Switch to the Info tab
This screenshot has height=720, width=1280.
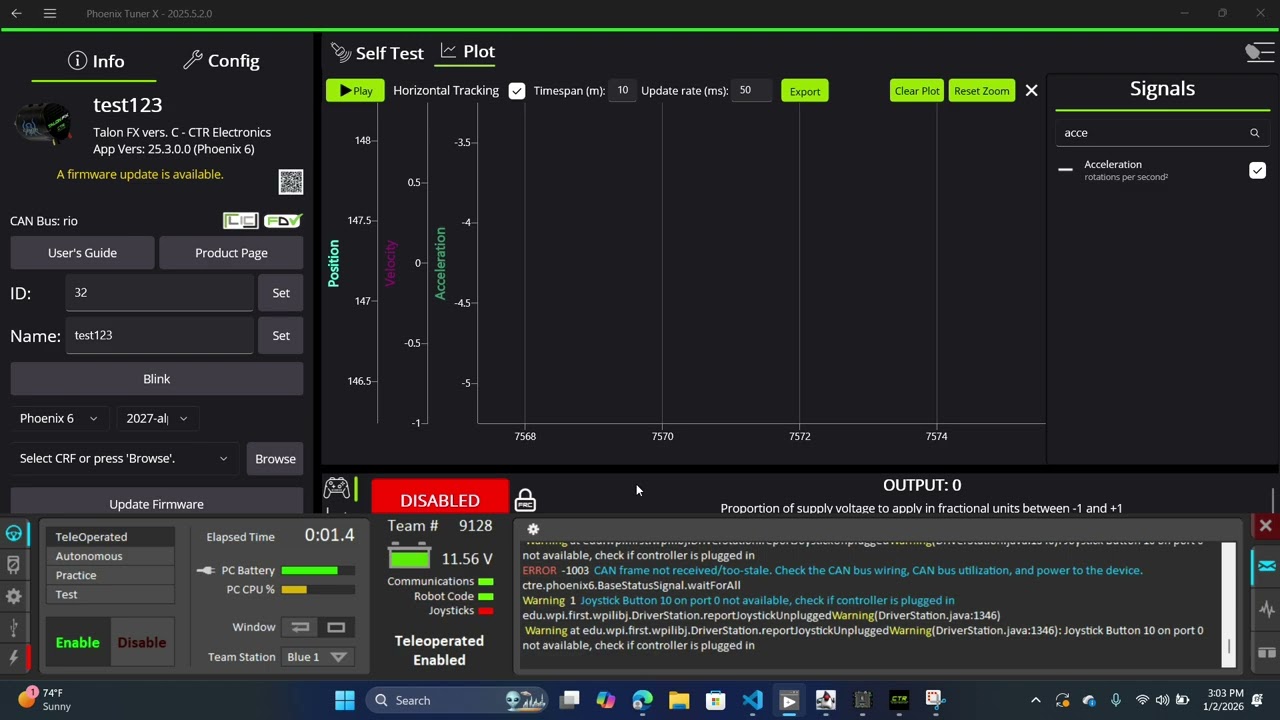coord(96,61)
